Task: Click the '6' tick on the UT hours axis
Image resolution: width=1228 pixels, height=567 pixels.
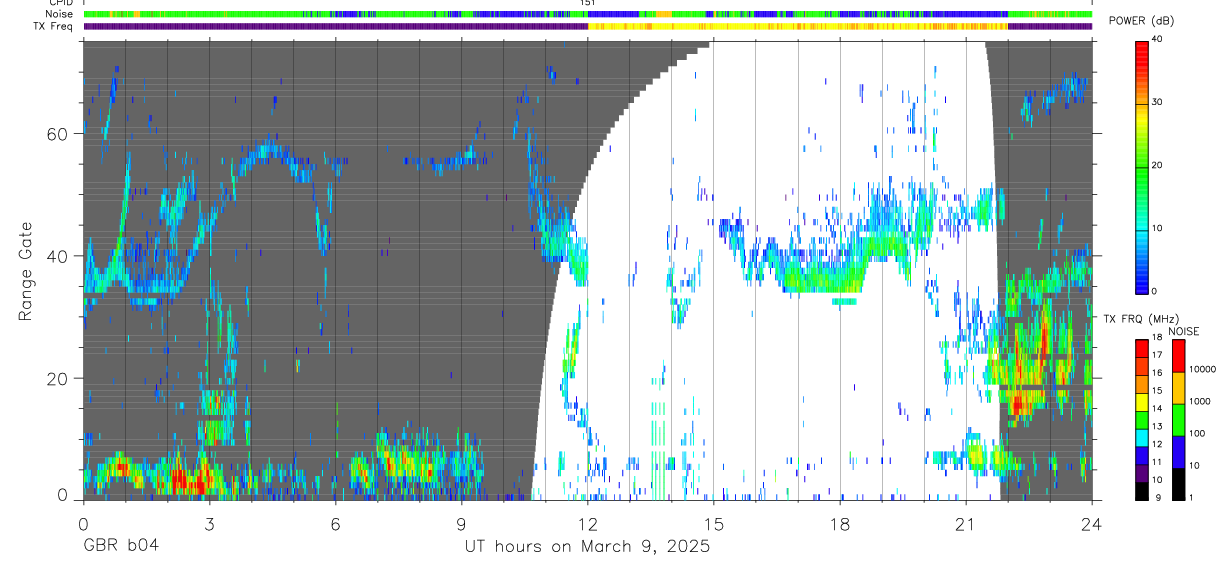Action: click(x=335, y=523)
